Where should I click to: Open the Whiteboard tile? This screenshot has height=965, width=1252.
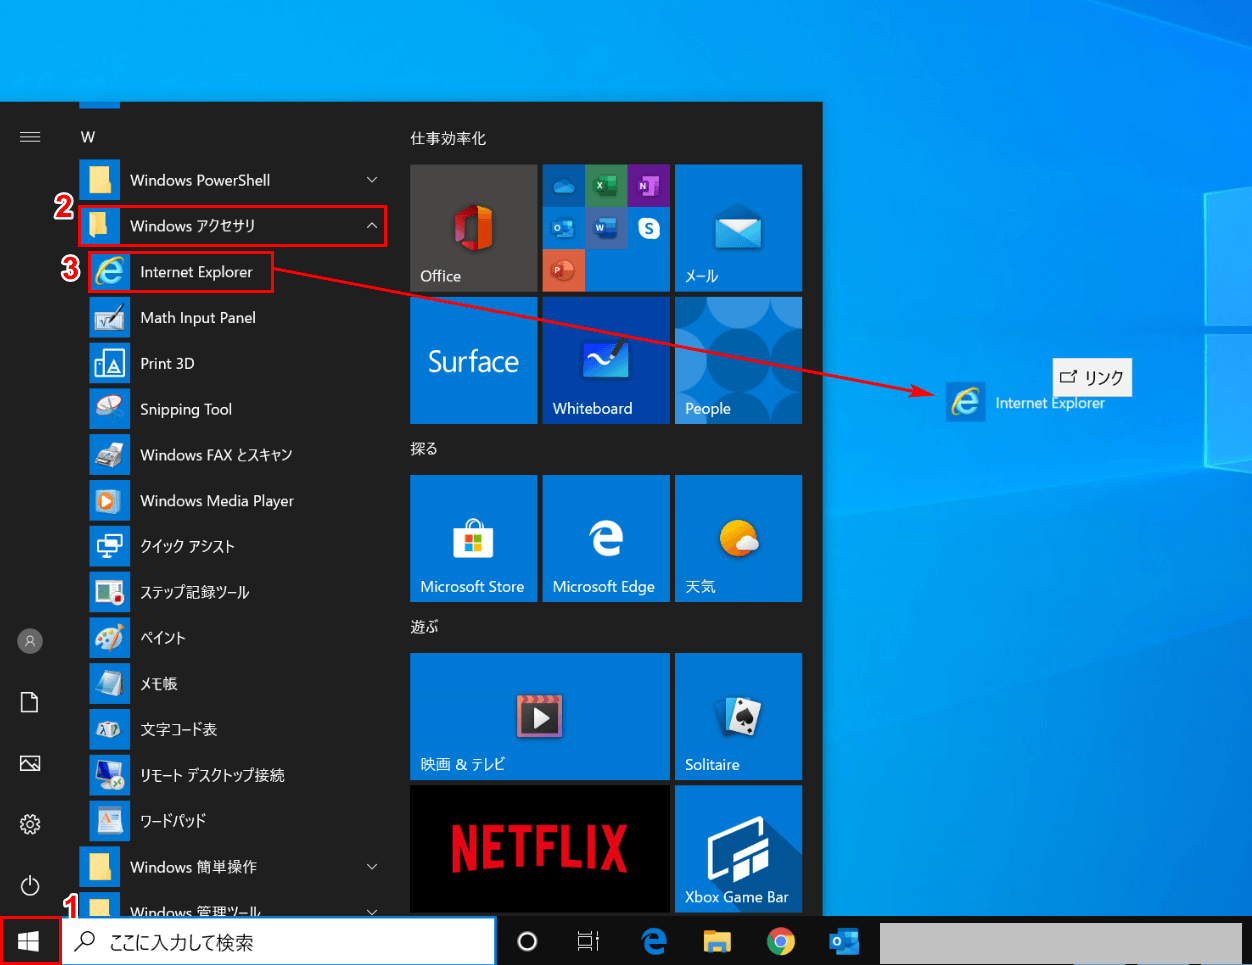tap(606, 360)
